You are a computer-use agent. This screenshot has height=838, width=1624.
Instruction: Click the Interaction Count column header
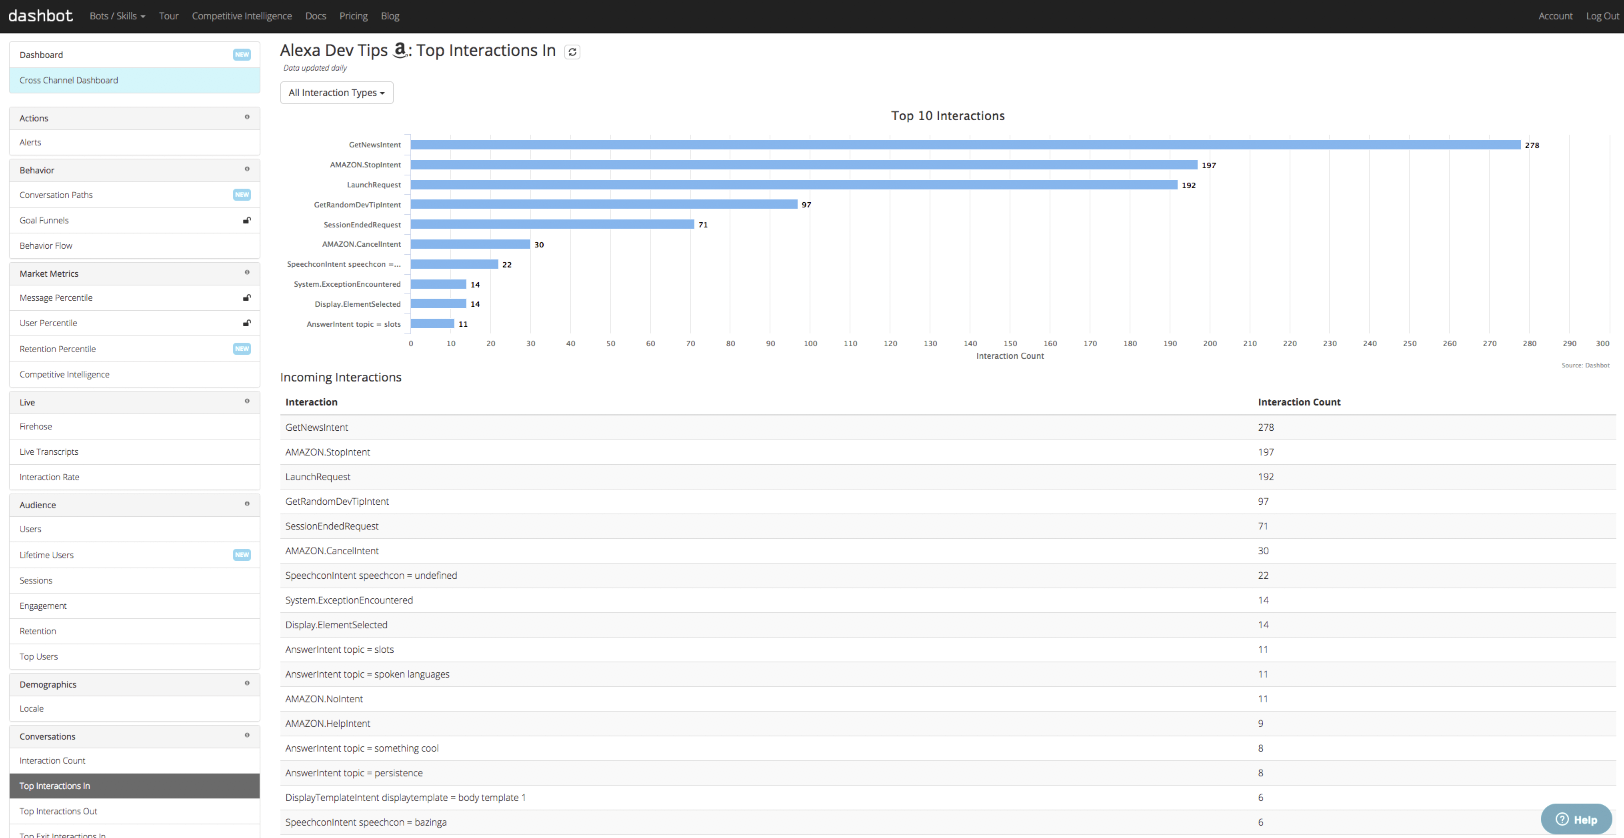coord(1299,402)
